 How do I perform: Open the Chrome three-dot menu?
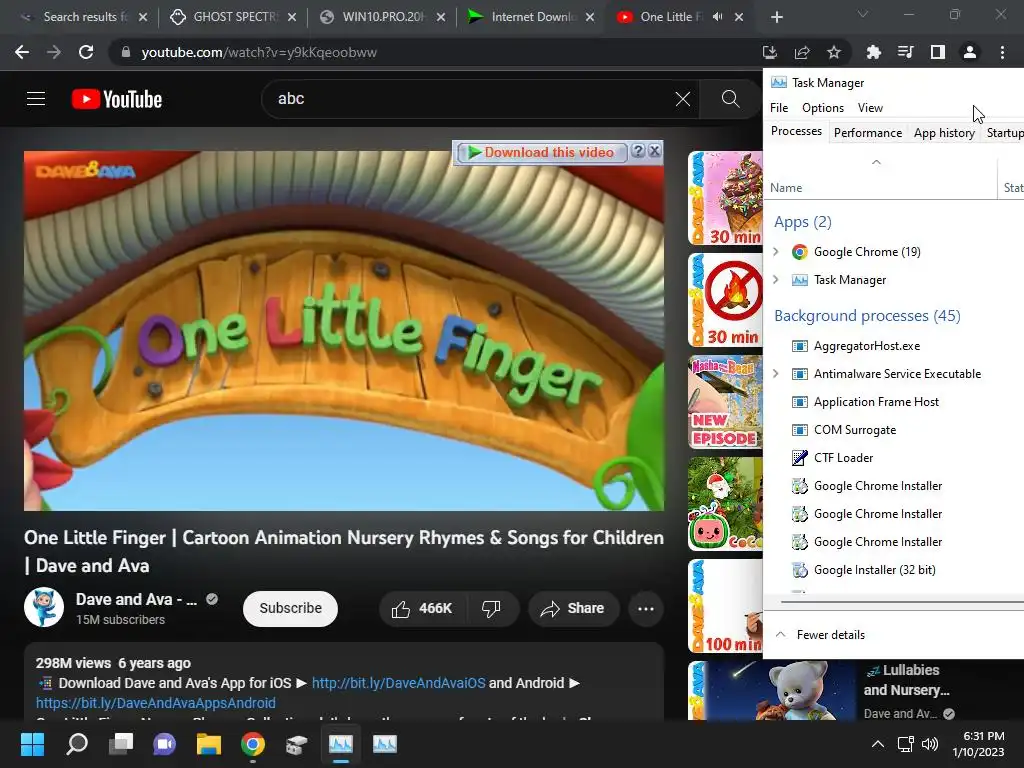[1002, 52]
